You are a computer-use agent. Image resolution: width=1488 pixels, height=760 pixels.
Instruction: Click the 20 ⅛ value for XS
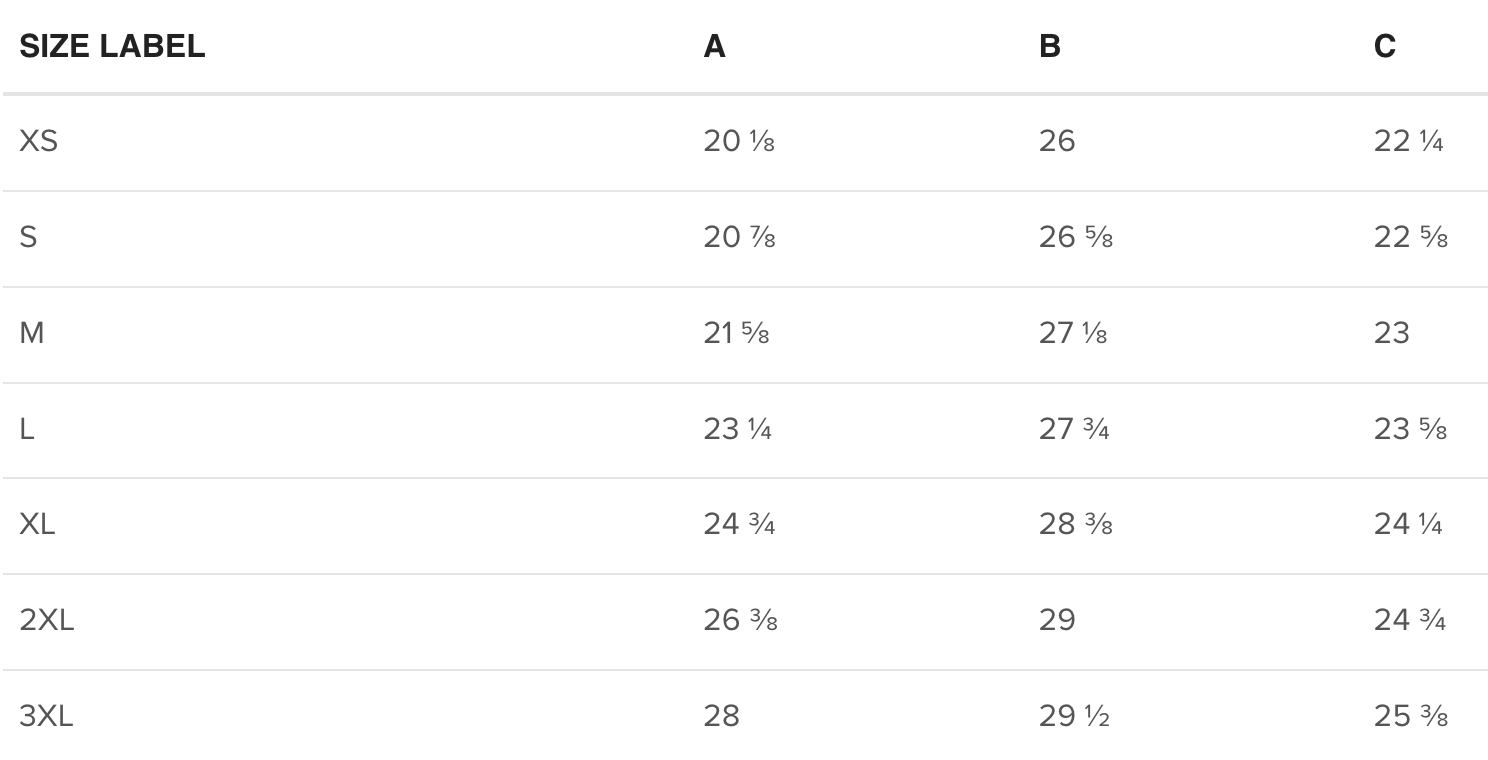[738, 142]
